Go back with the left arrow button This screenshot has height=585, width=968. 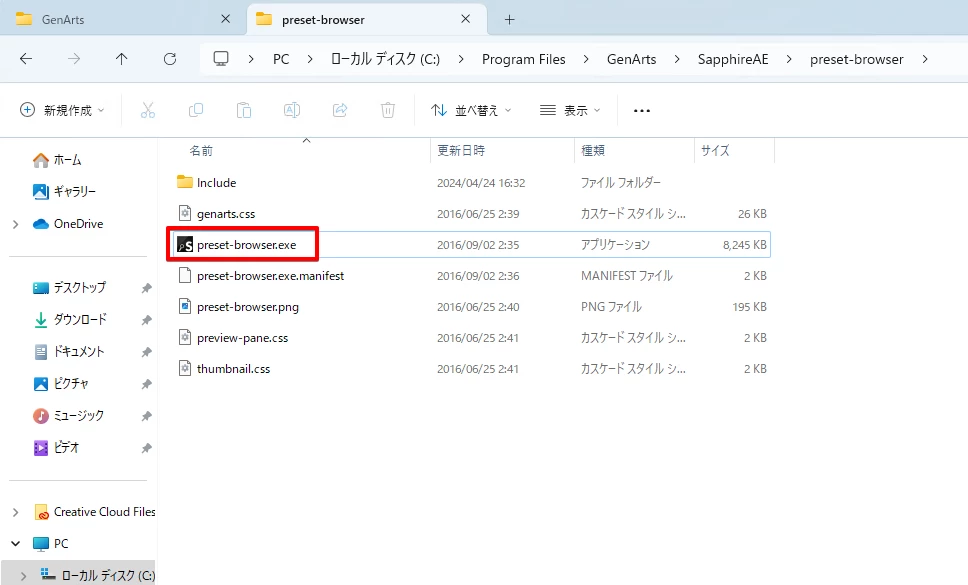pos(26,59)
